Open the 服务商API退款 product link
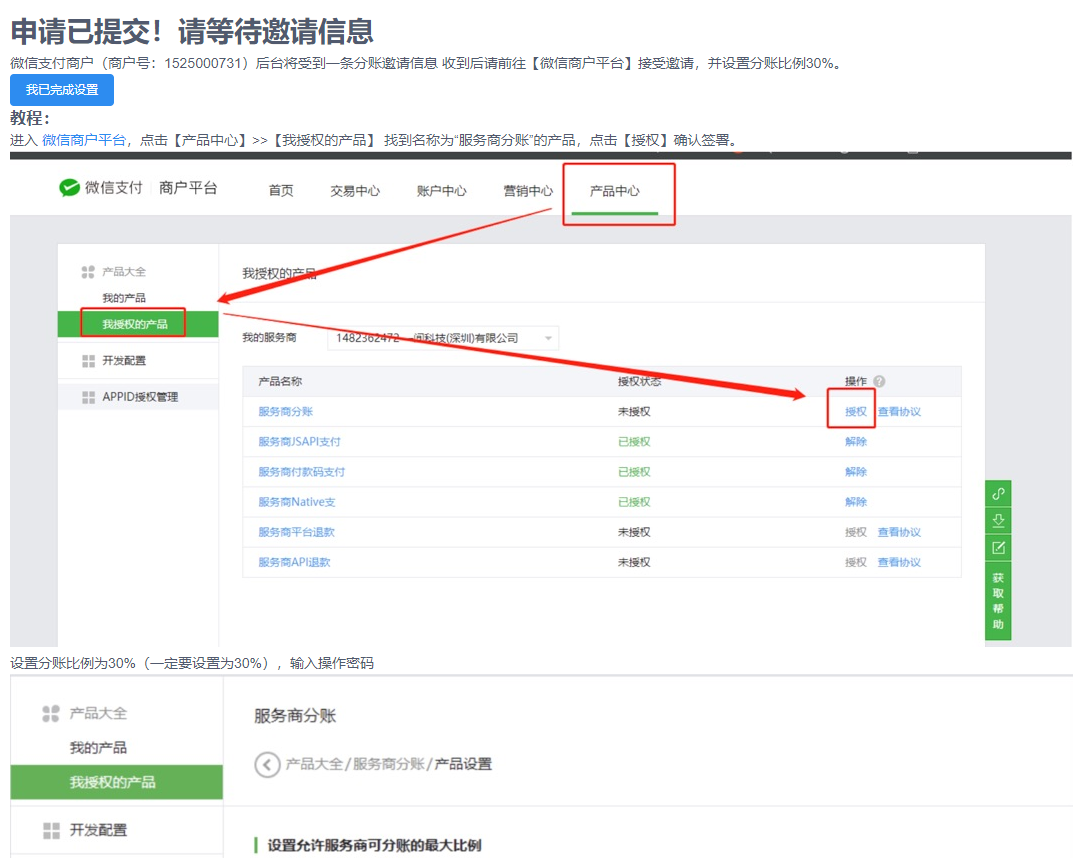This screenshot has width=1082, height=858. click(295, 563)
